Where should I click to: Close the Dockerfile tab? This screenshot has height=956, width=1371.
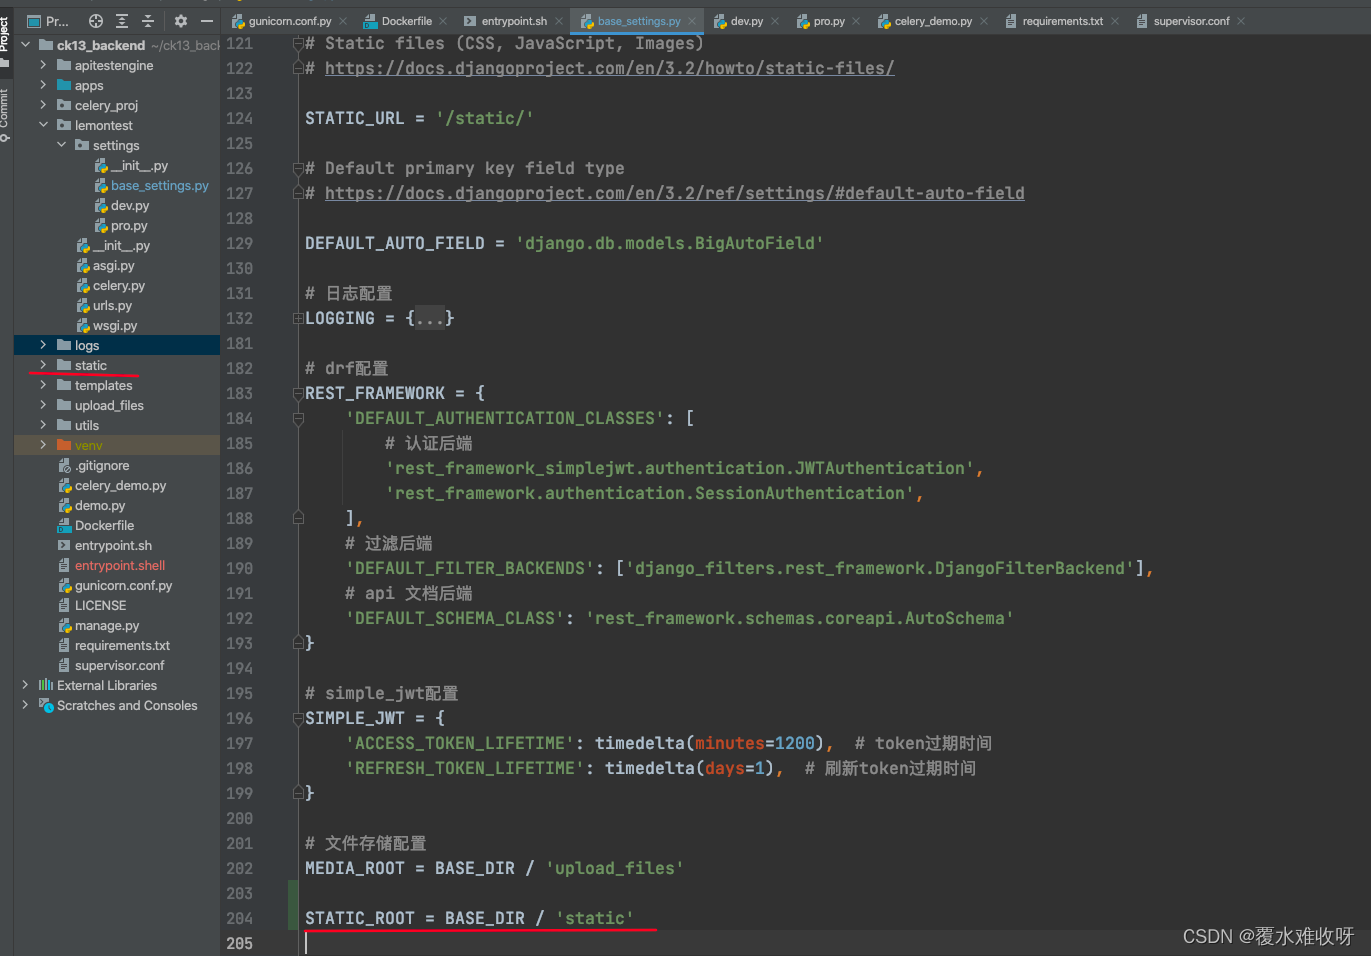[443, 21]
